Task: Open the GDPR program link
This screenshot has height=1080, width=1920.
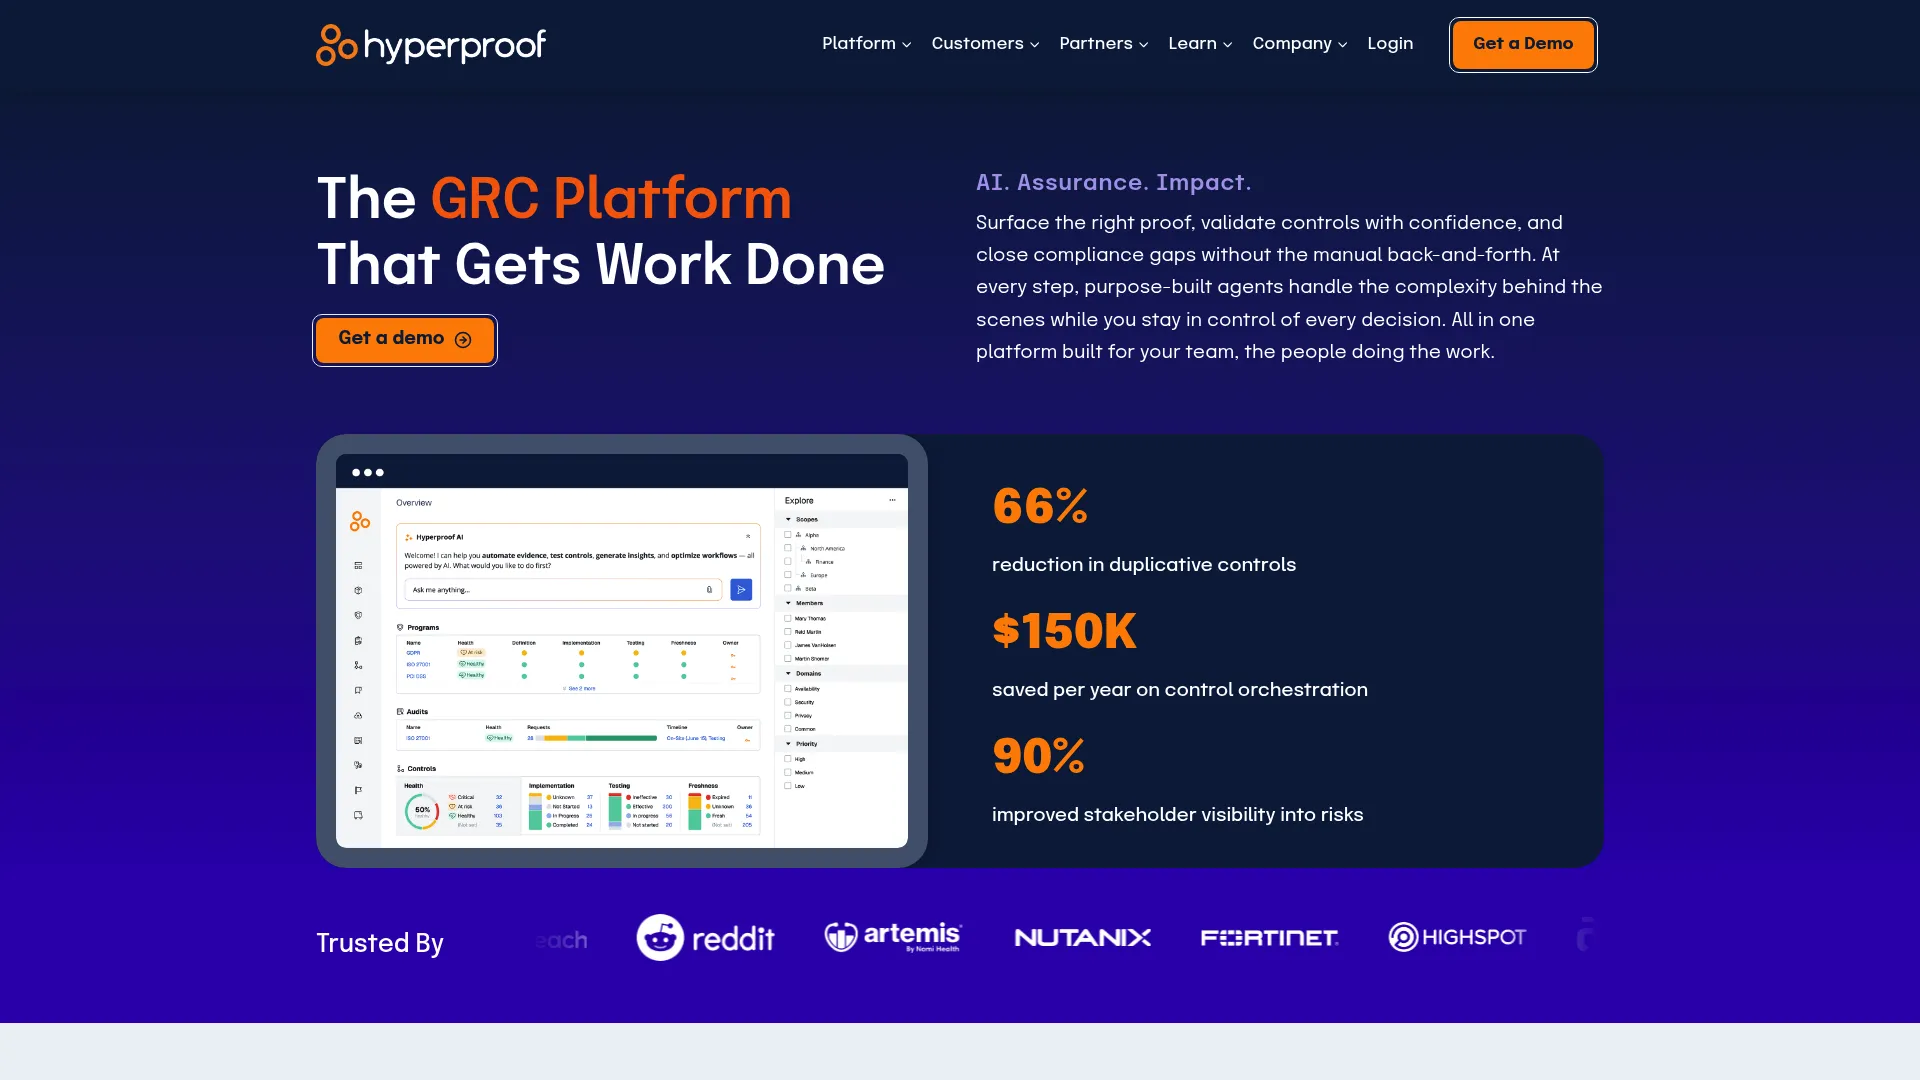Action: point(413,653)
